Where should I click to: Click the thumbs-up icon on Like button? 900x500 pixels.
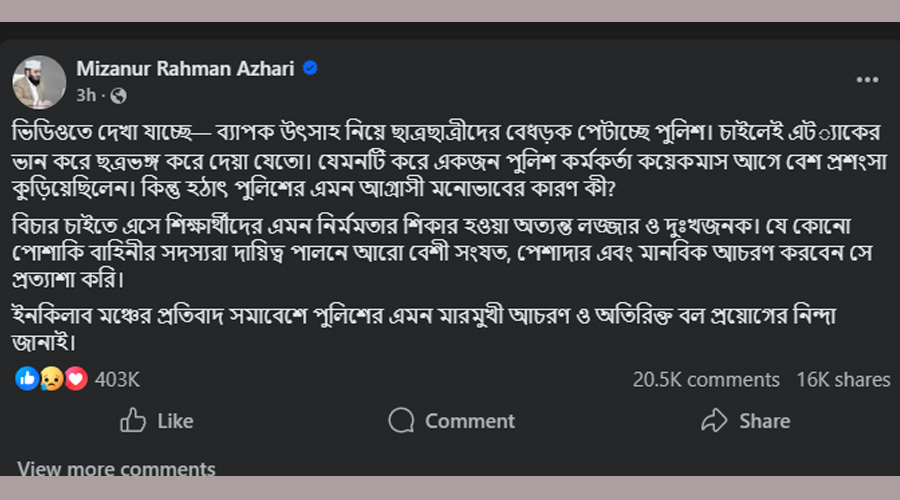coord(134,420)
